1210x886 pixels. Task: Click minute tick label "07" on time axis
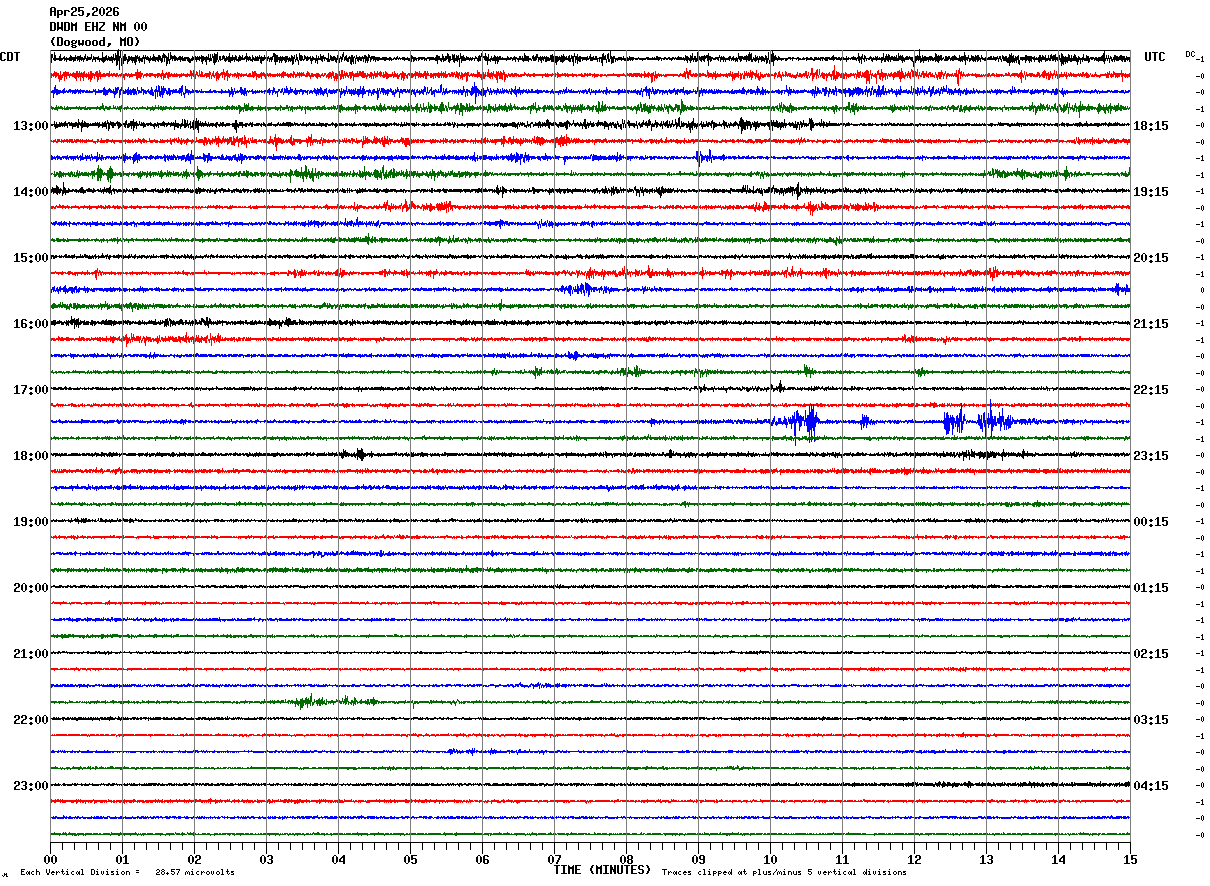coord(554,860)
